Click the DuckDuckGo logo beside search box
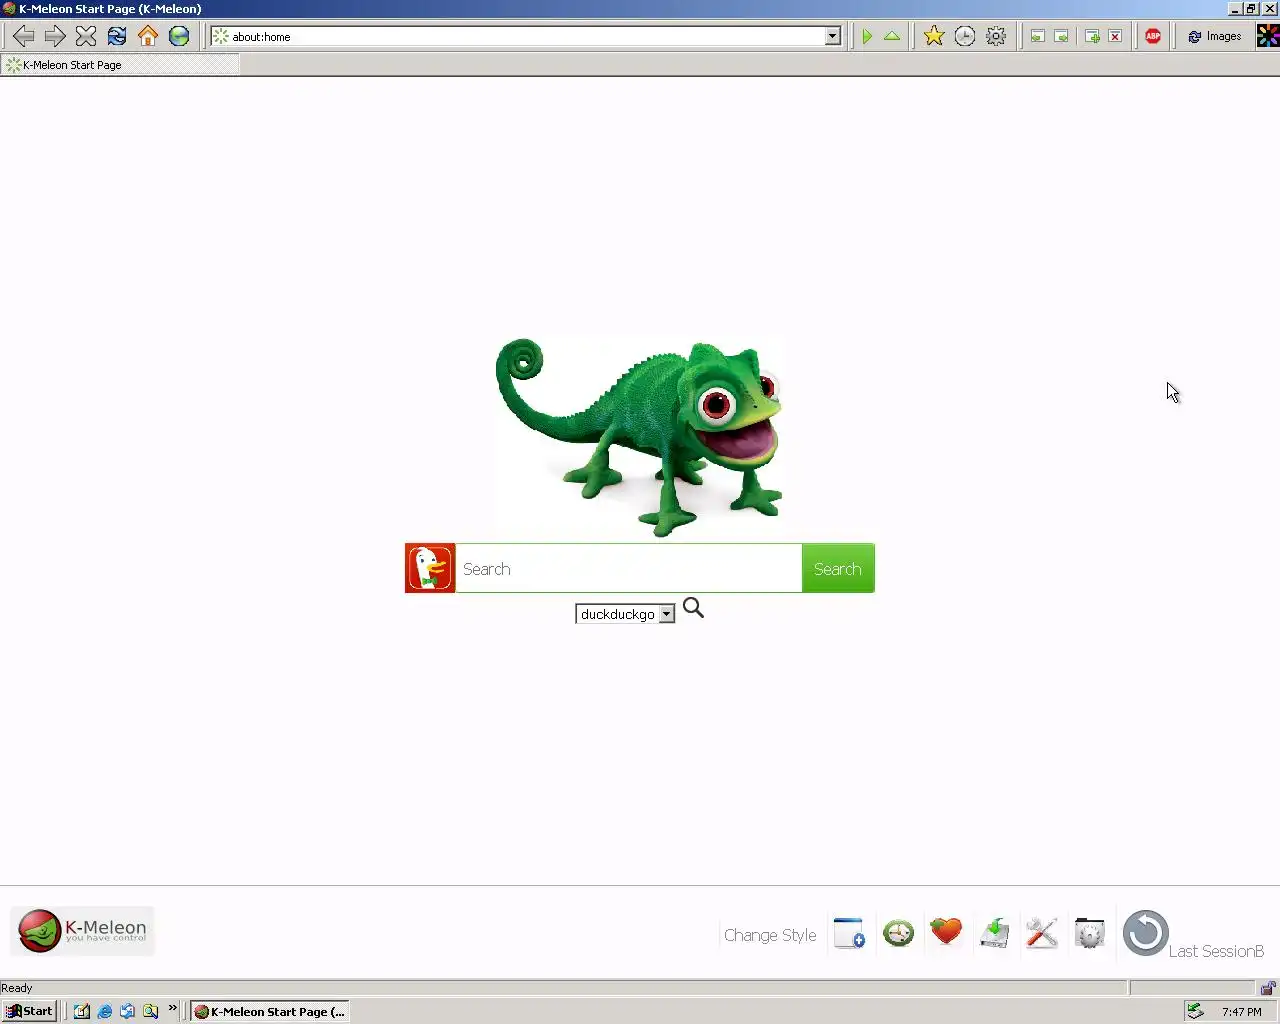Image resolution: width=1280 pixels, height=1024 pixels. coord(430,568)
